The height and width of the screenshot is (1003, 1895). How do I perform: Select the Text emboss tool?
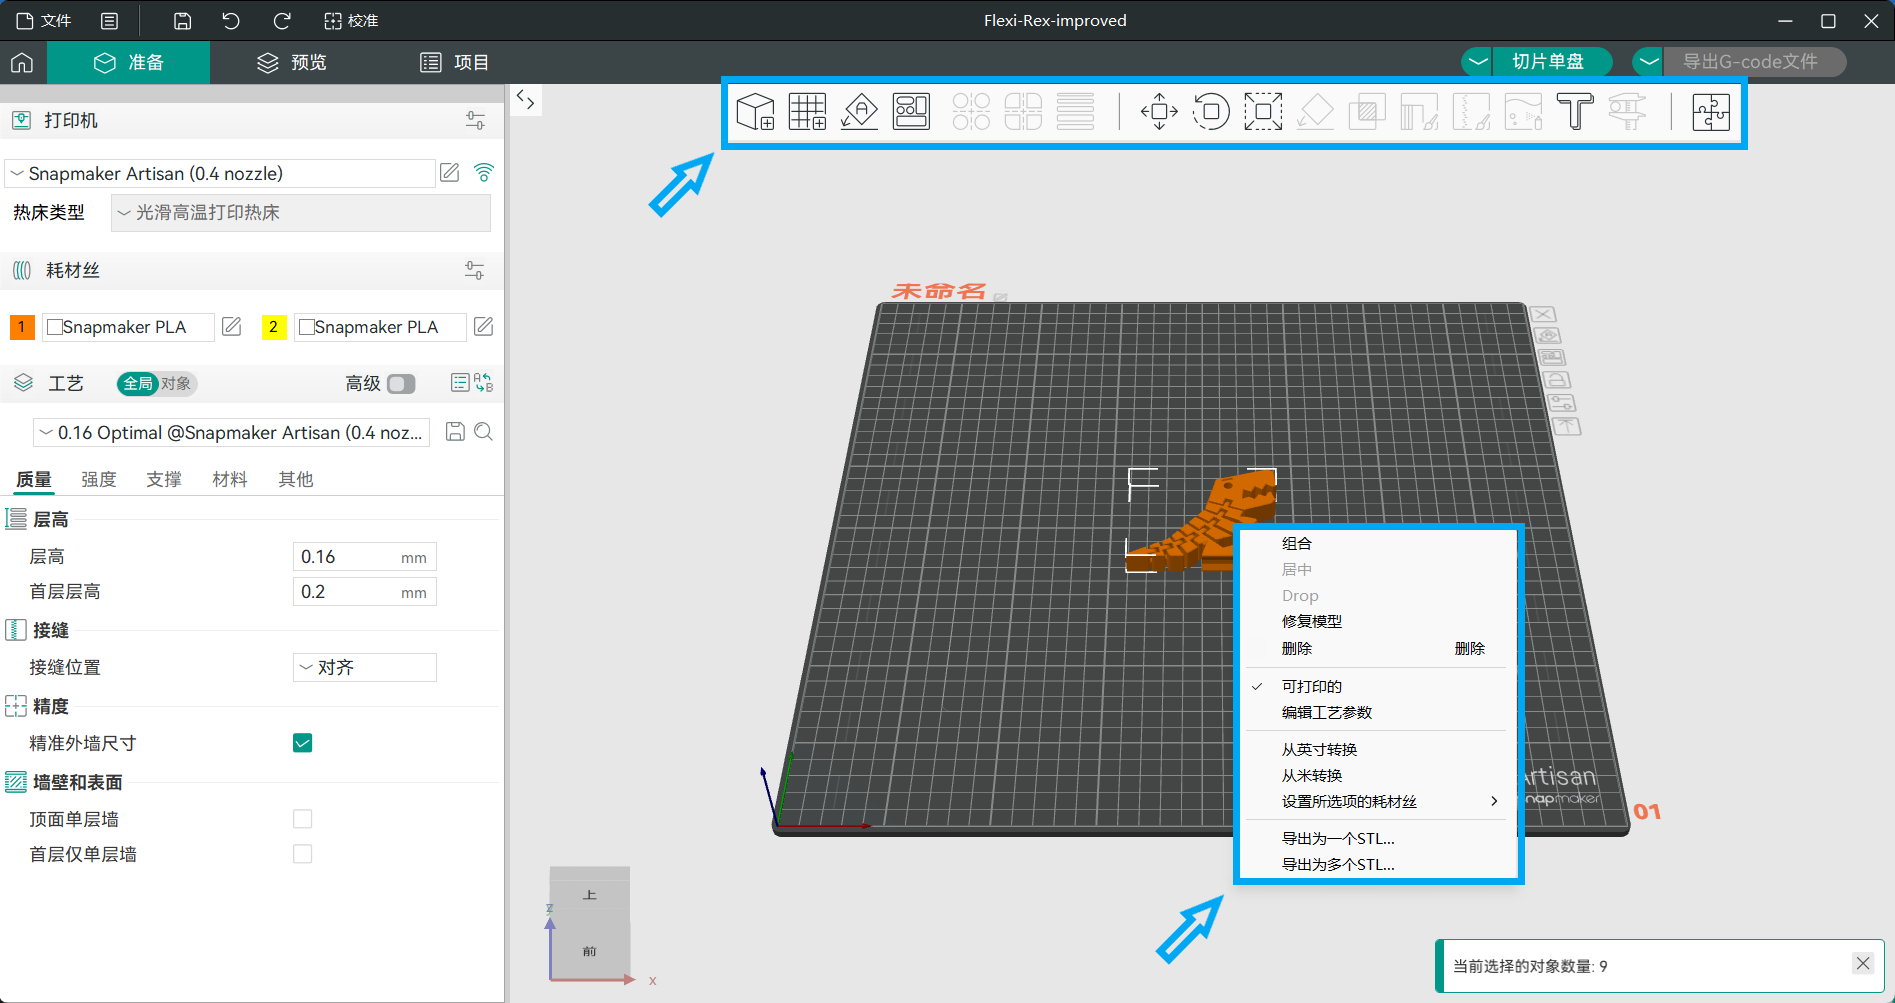(1575, 111)
